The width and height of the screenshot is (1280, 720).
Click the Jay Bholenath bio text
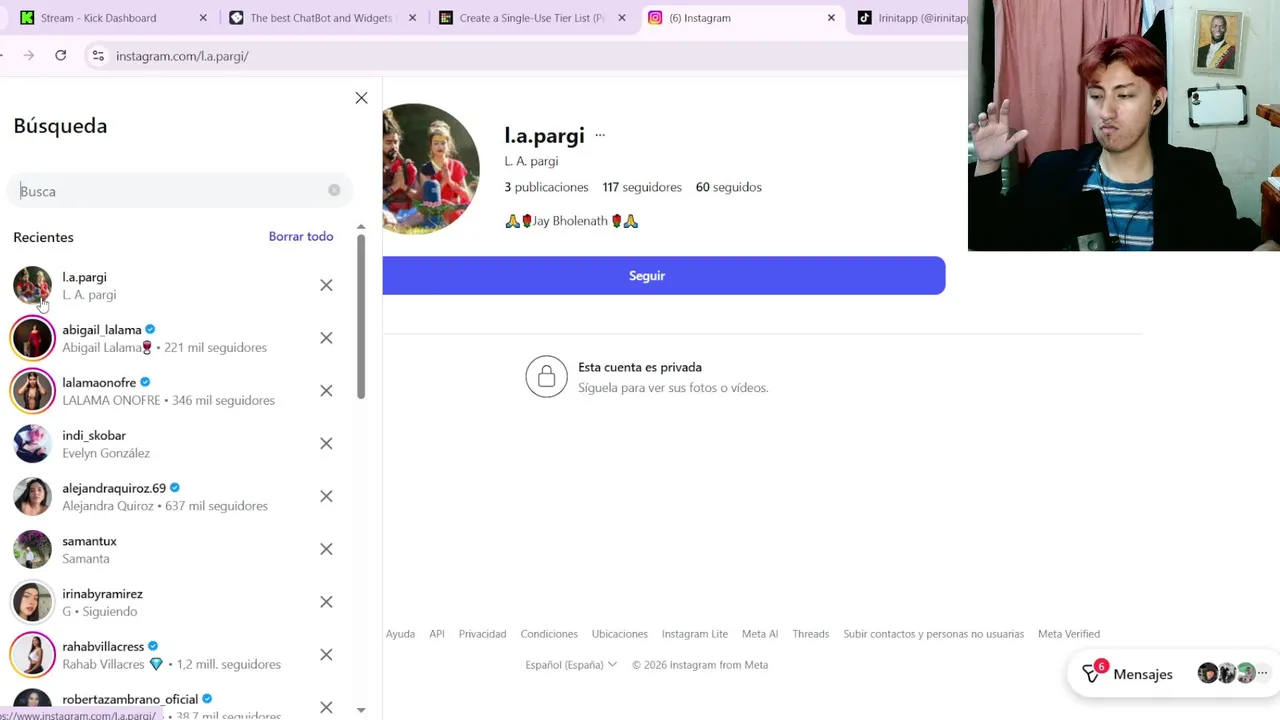click(x=571, y=221)
